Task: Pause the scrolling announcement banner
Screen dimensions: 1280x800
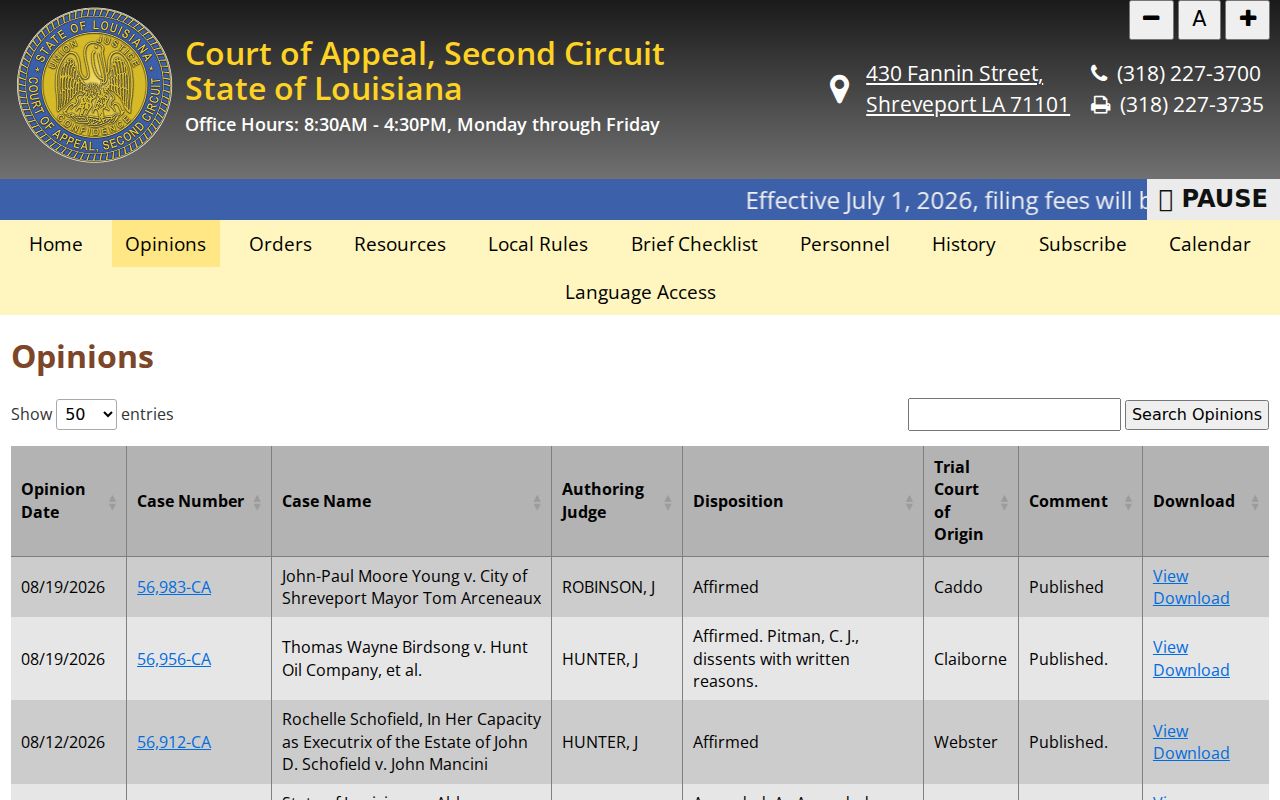Action: tap(1213, 199)
